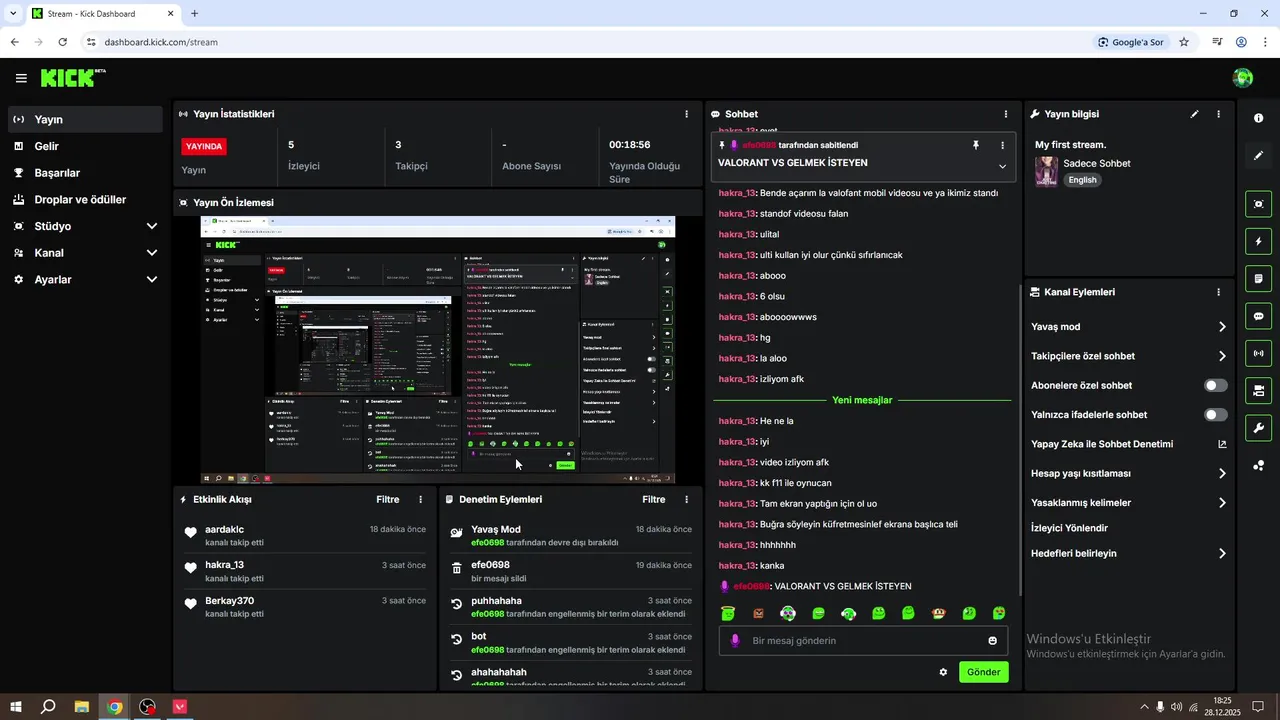Screen dimensions: 1280x720
Task: Click İzleyici Yönlendir
Action: tap(1069, 528)
